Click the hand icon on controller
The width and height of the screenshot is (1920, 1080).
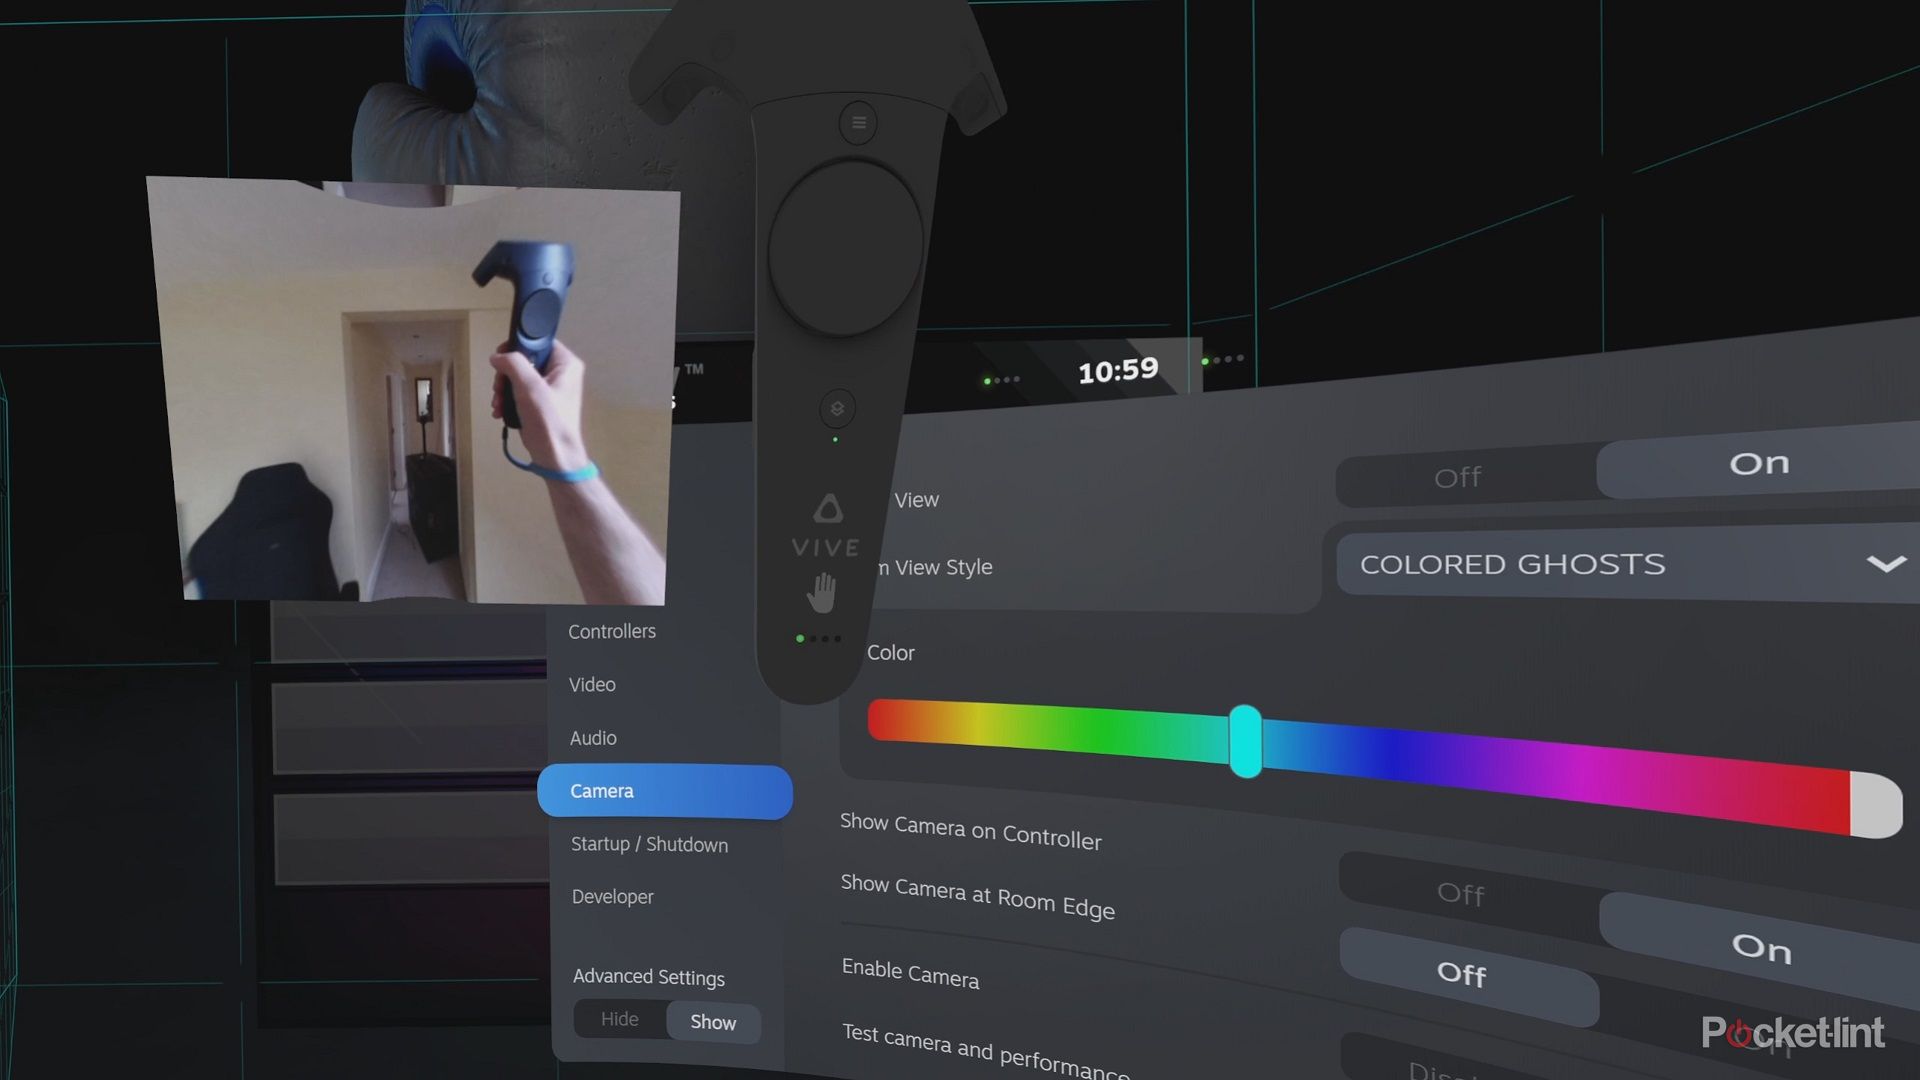point(821,593)
